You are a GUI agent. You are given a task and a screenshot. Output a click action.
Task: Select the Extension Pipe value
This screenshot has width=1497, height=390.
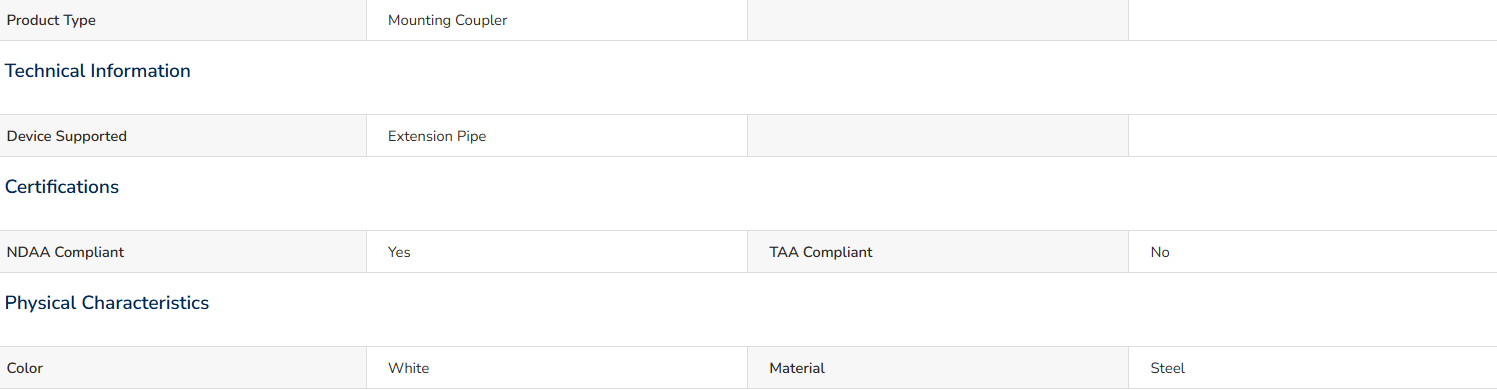(x=437, y=136)
